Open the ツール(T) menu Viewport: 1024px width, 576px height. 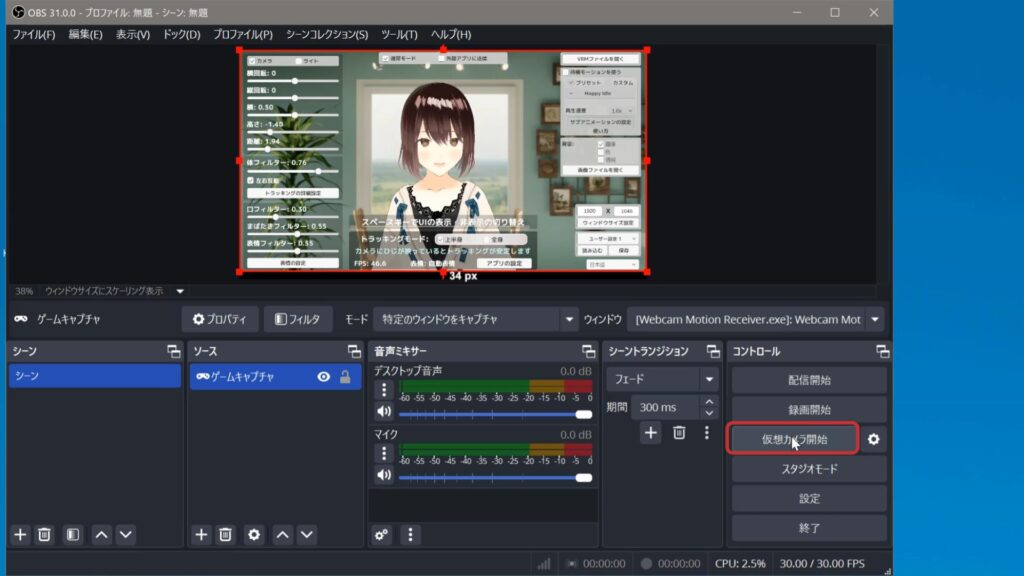click(399, 34)
